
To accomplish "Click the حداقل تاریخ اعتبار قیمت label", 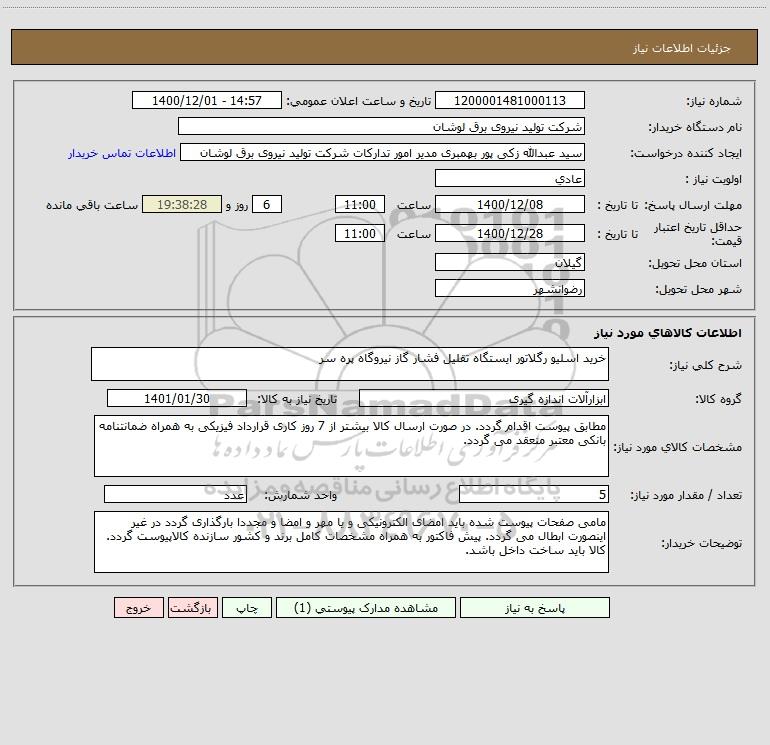I will coord(697,234).
